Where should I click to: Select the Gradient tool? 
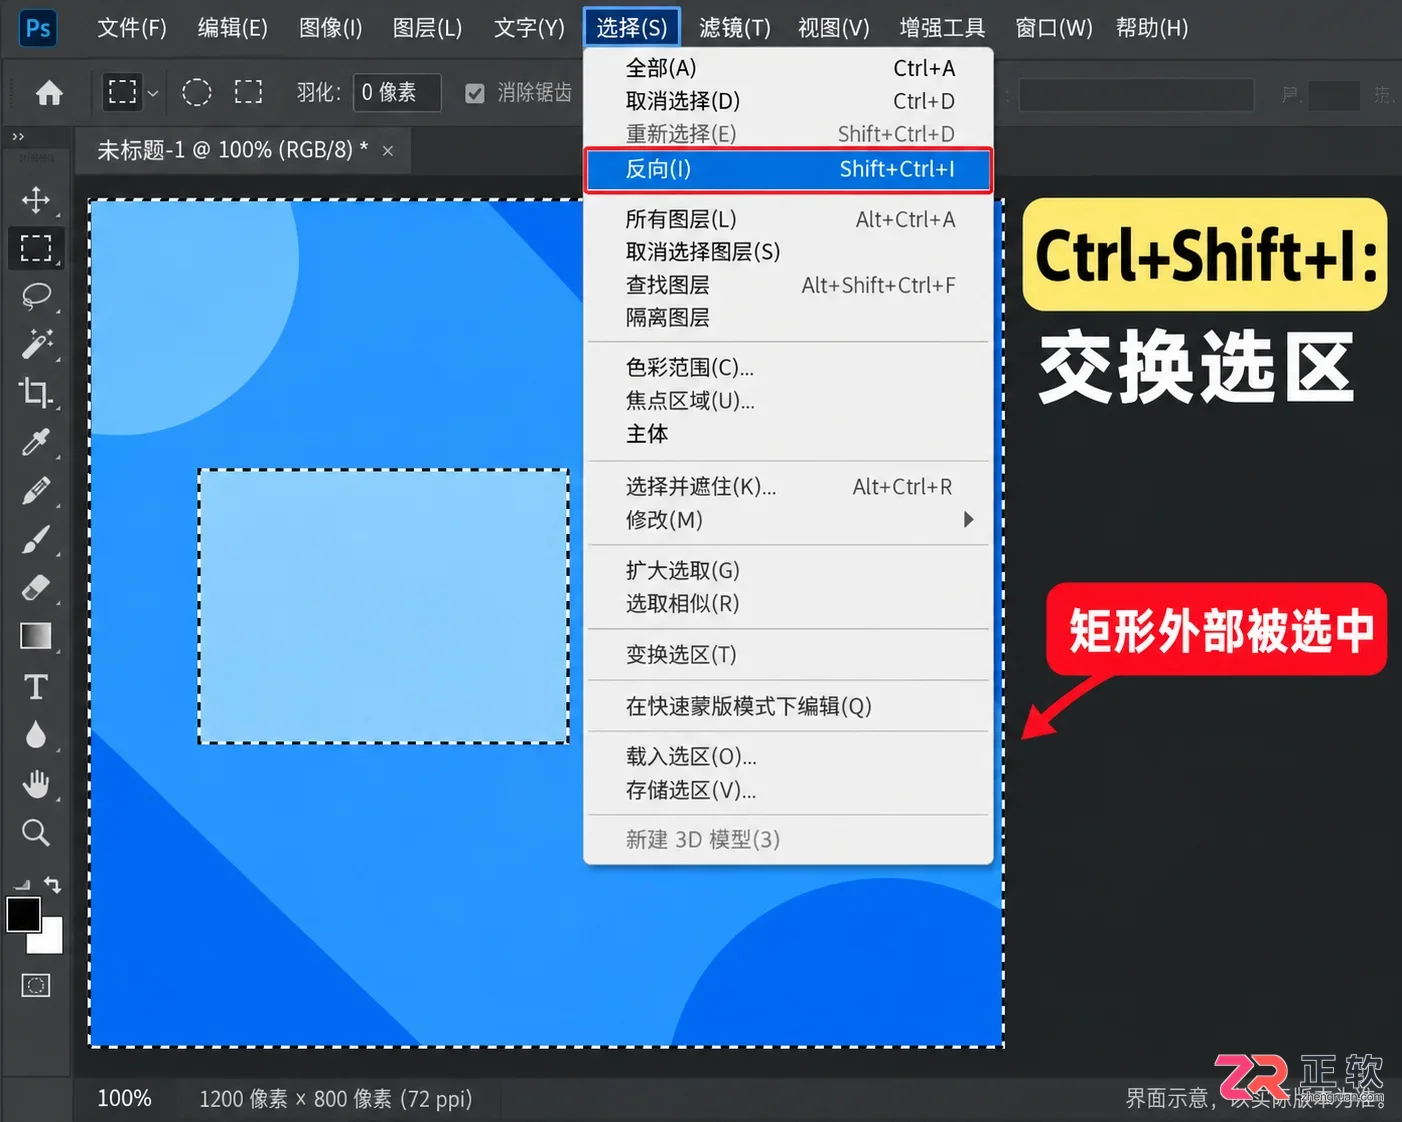(x=36, y=637)
